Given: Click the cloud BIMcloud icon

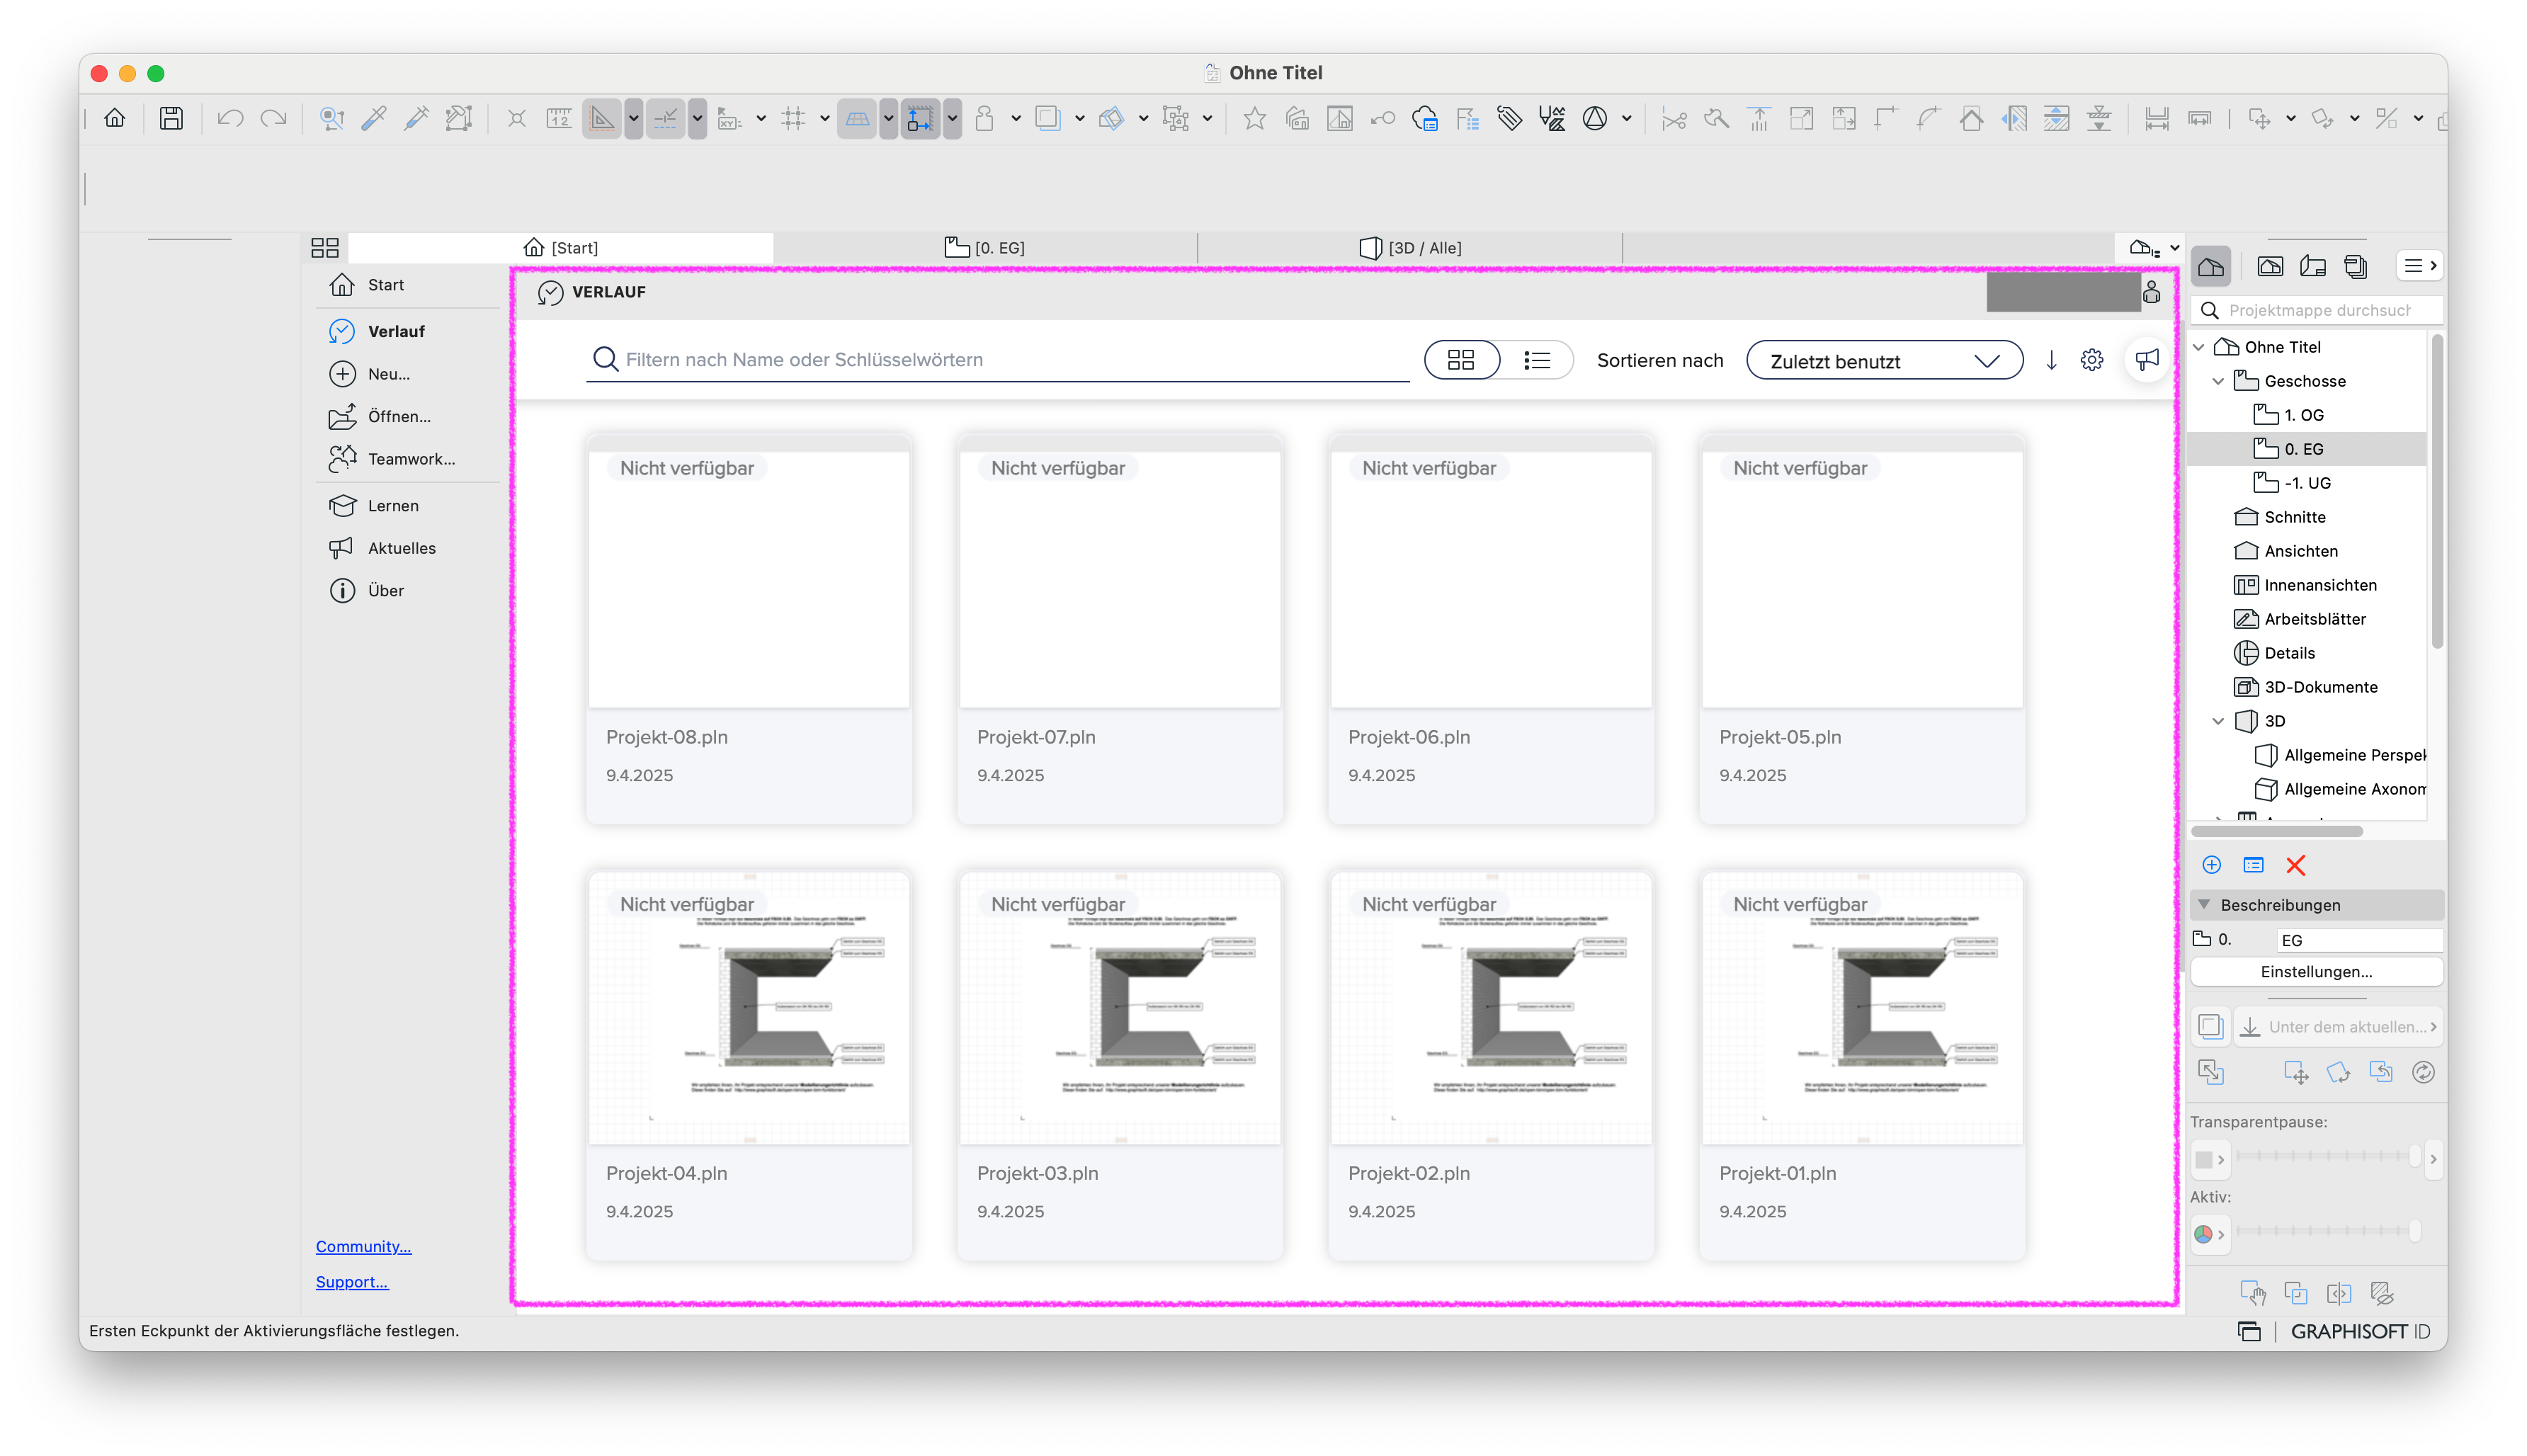Looking at the screenshot, I should [x=1424, y=118].
